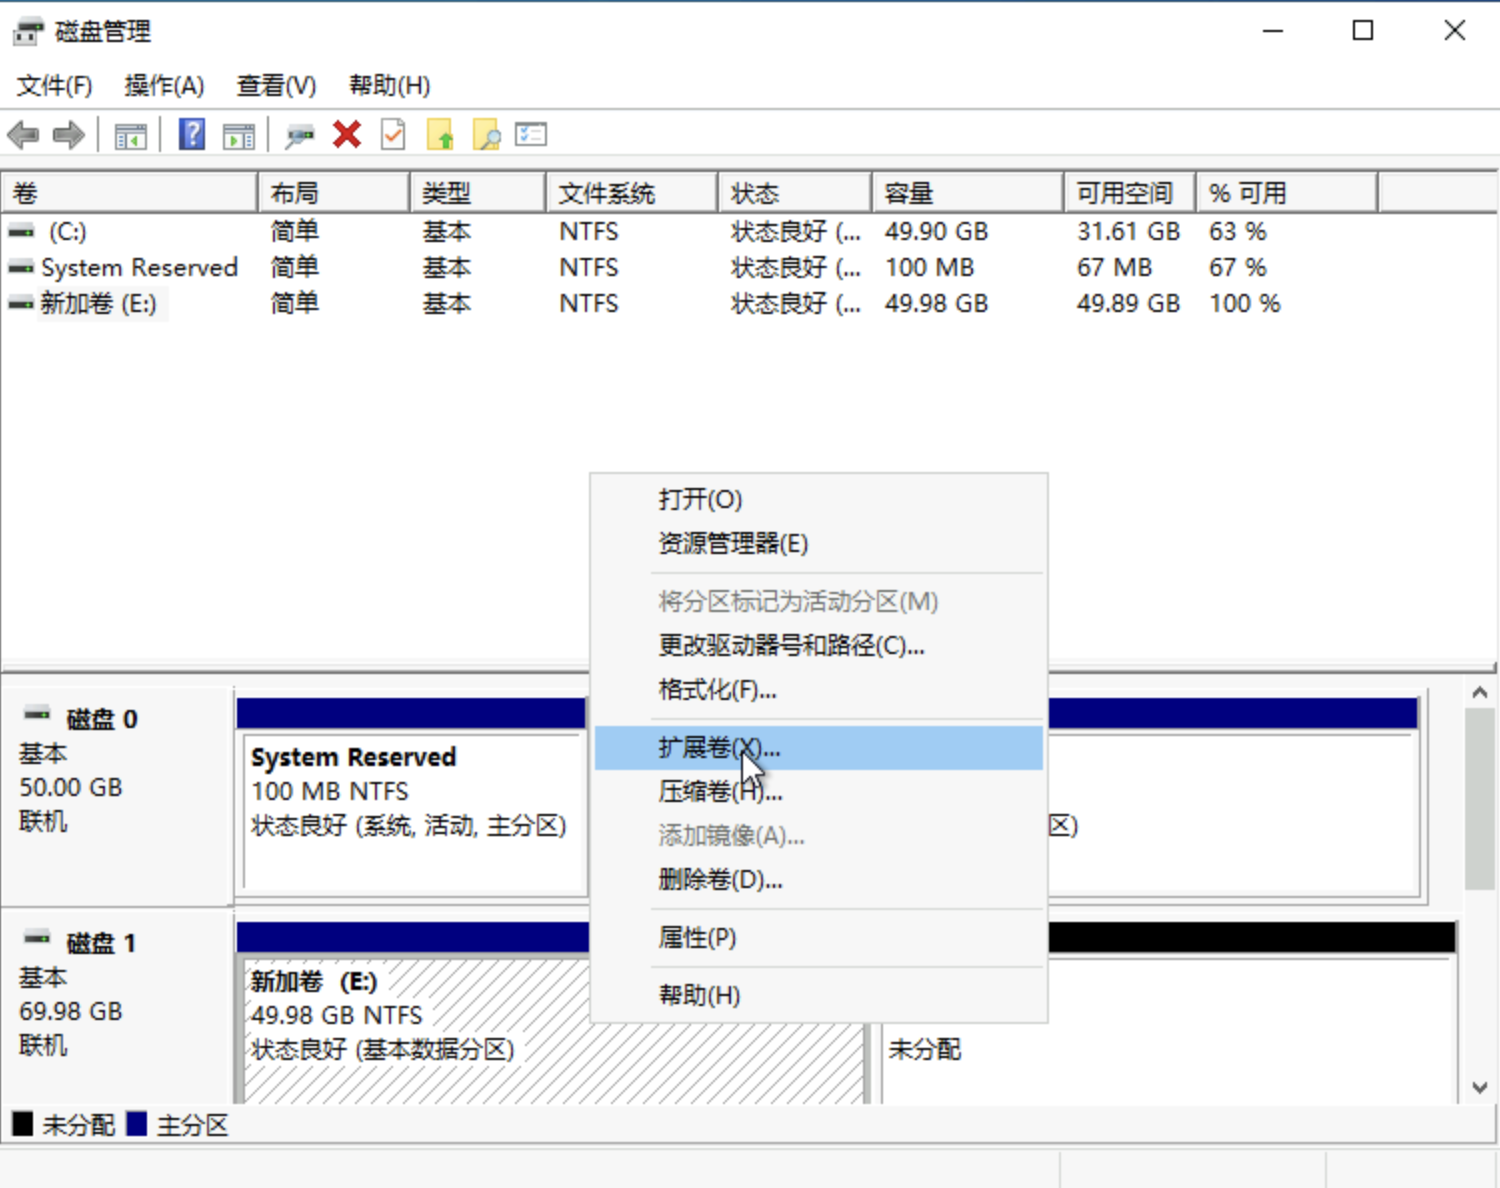This screenshot has height=1188, width=1500.
Task: Sort by the 布局 column header
Action: pyautogui.click(x=334, y=193)
